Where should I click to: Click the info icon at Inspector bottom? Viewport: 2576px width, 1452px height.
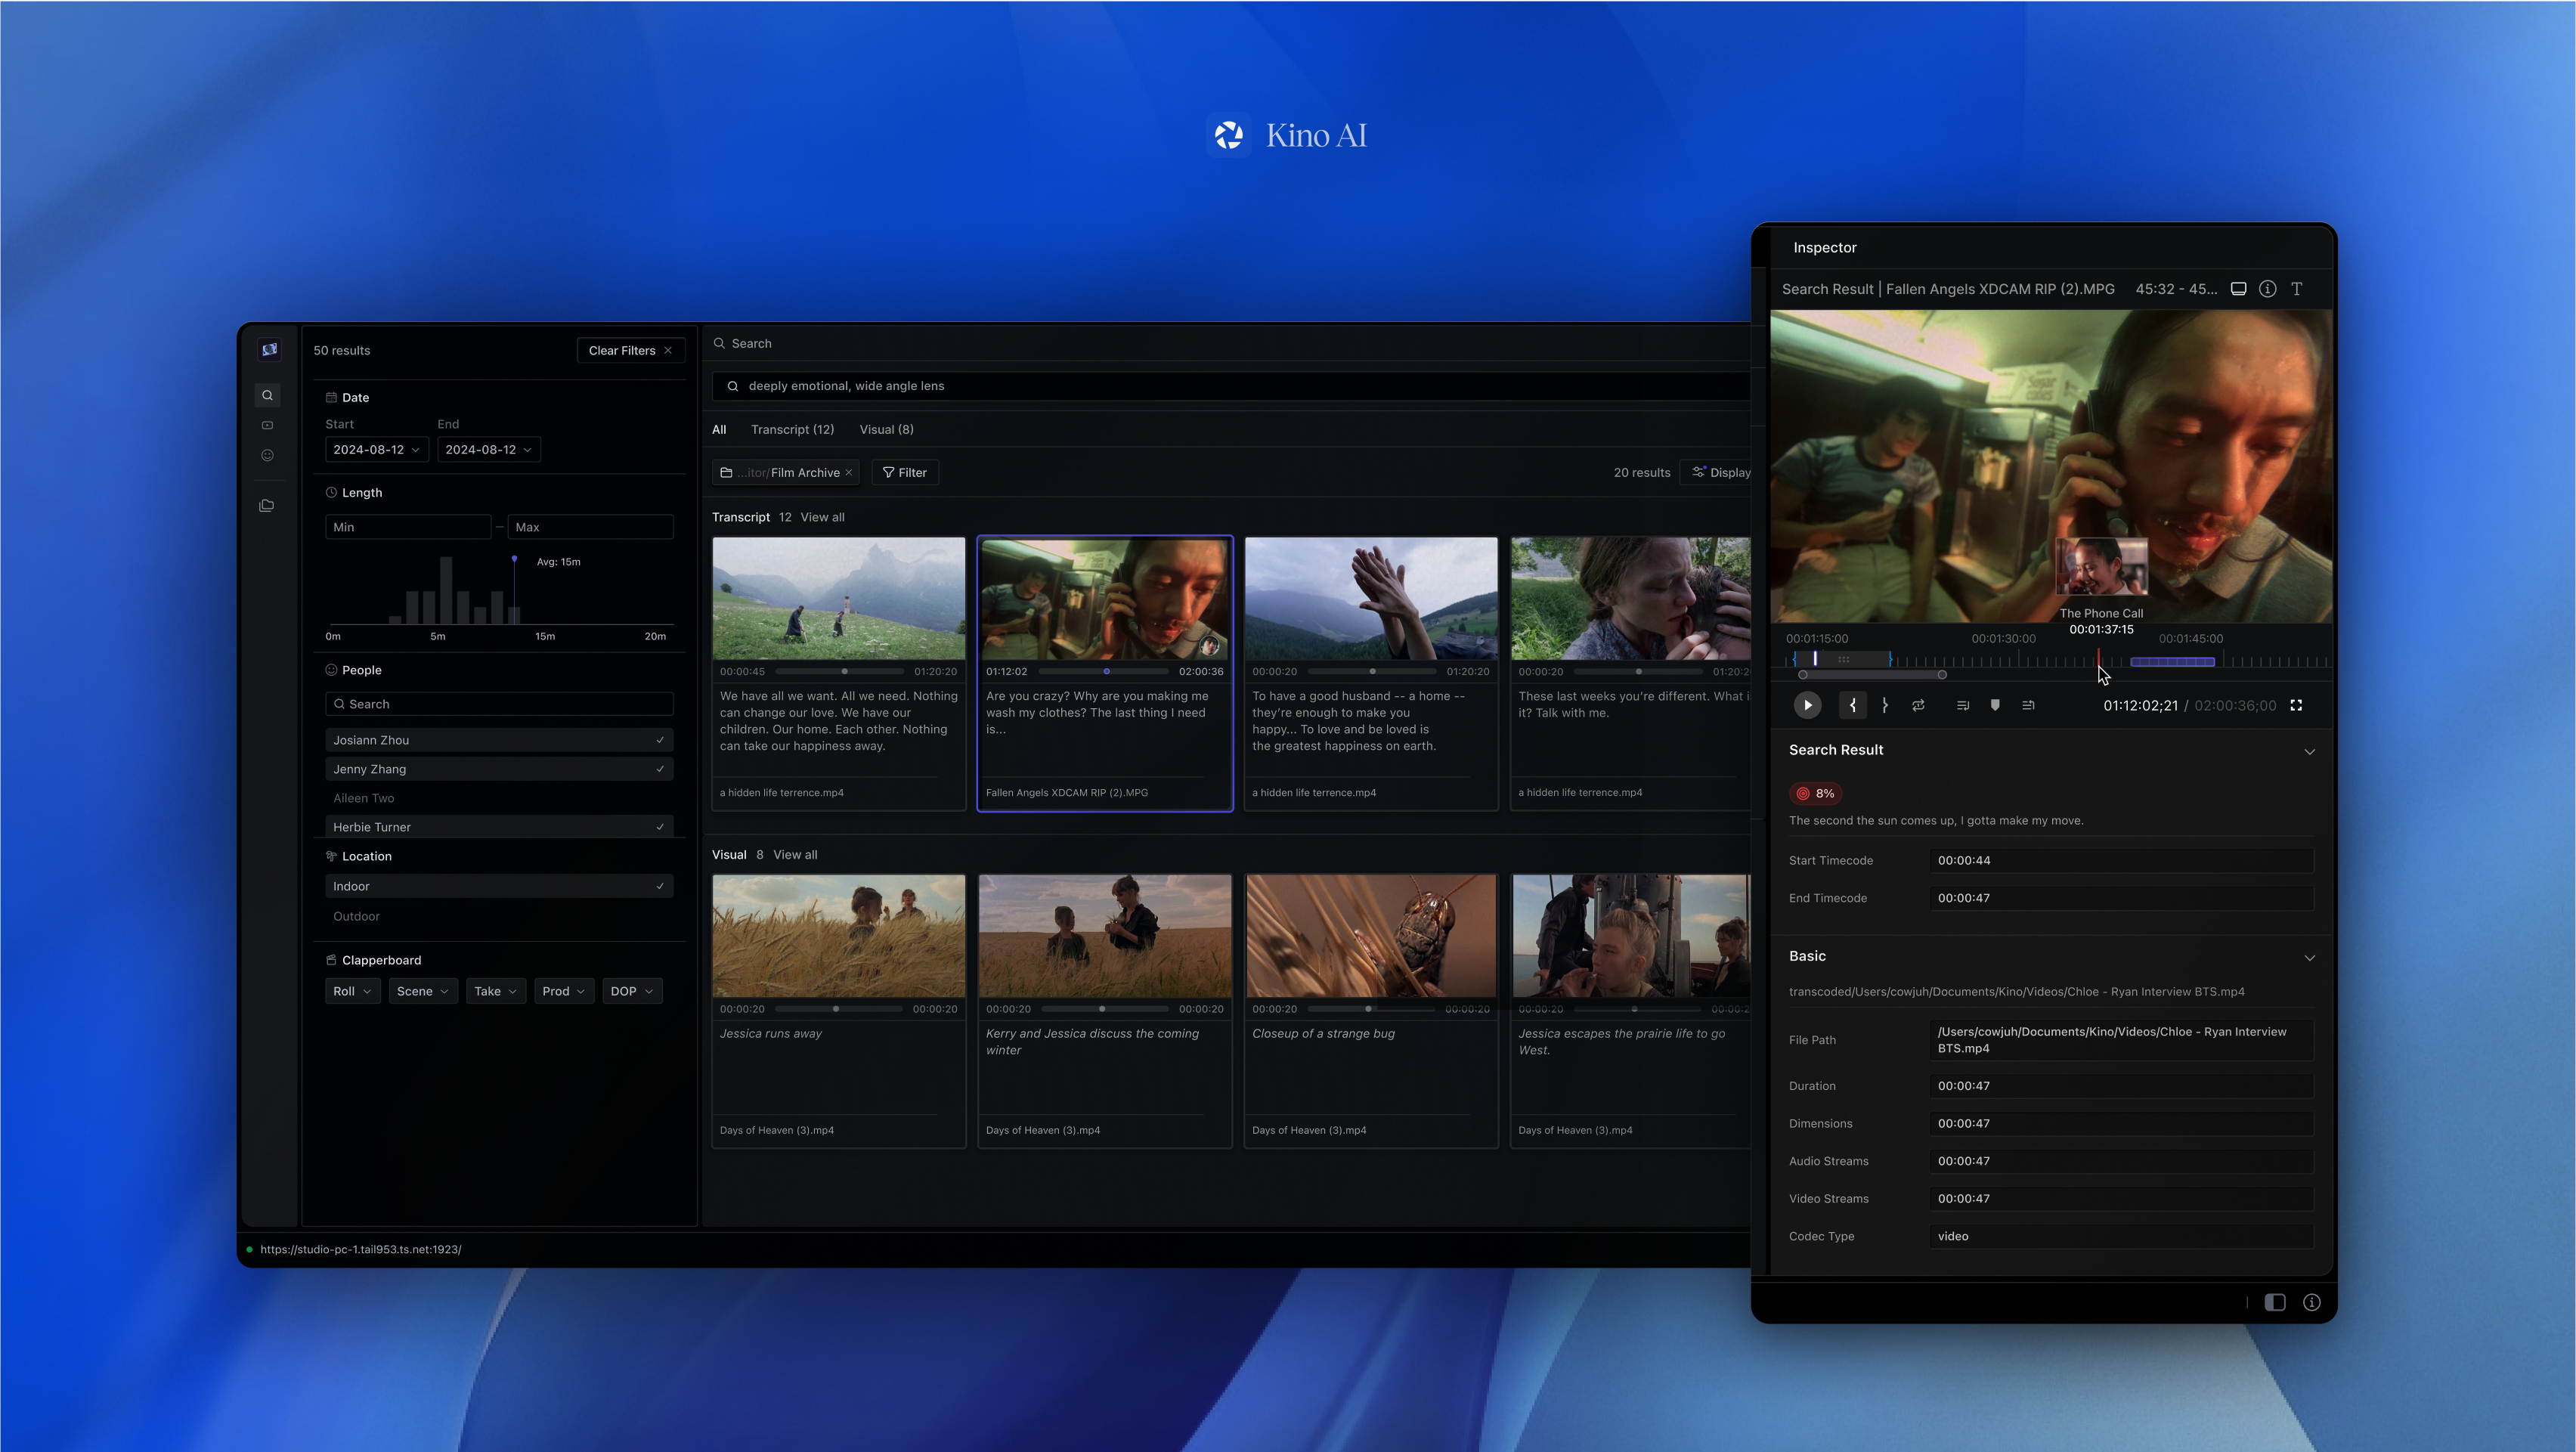[2311, 1302]
